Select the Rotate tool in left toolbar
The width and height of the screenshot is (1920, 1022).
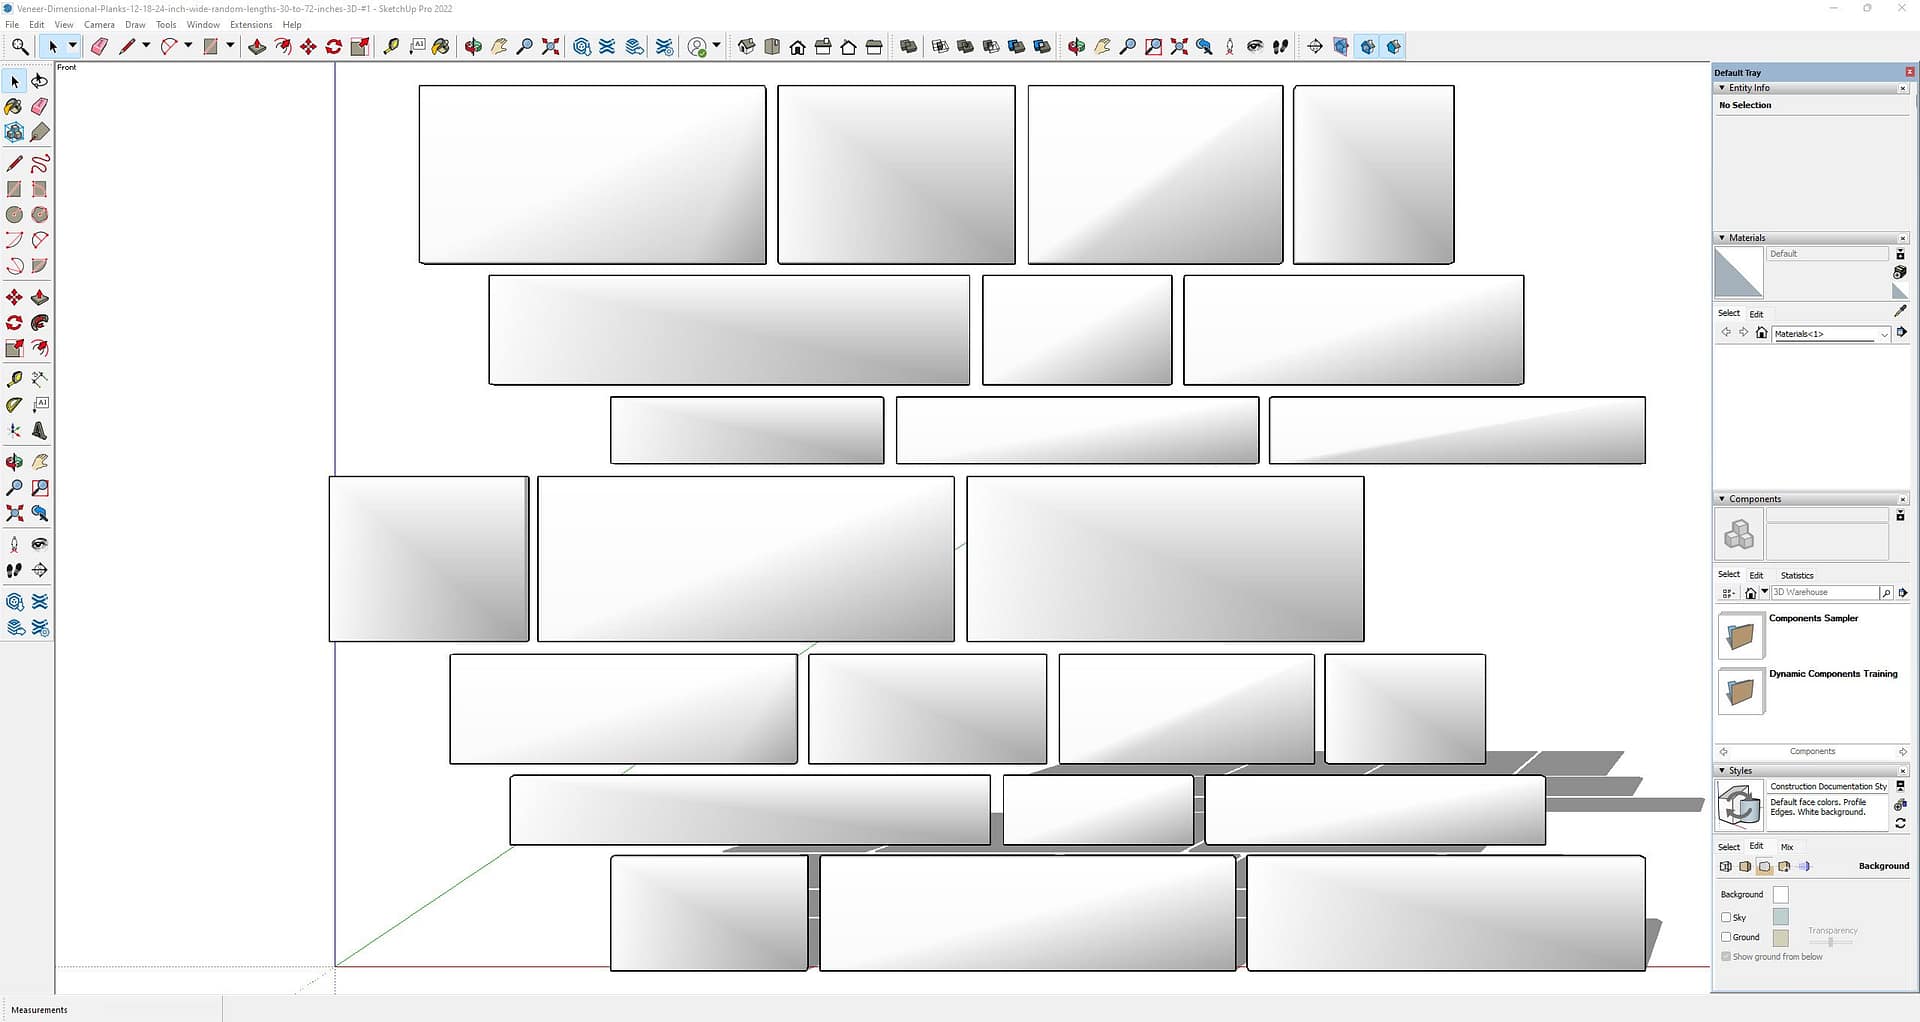point(15,323)
